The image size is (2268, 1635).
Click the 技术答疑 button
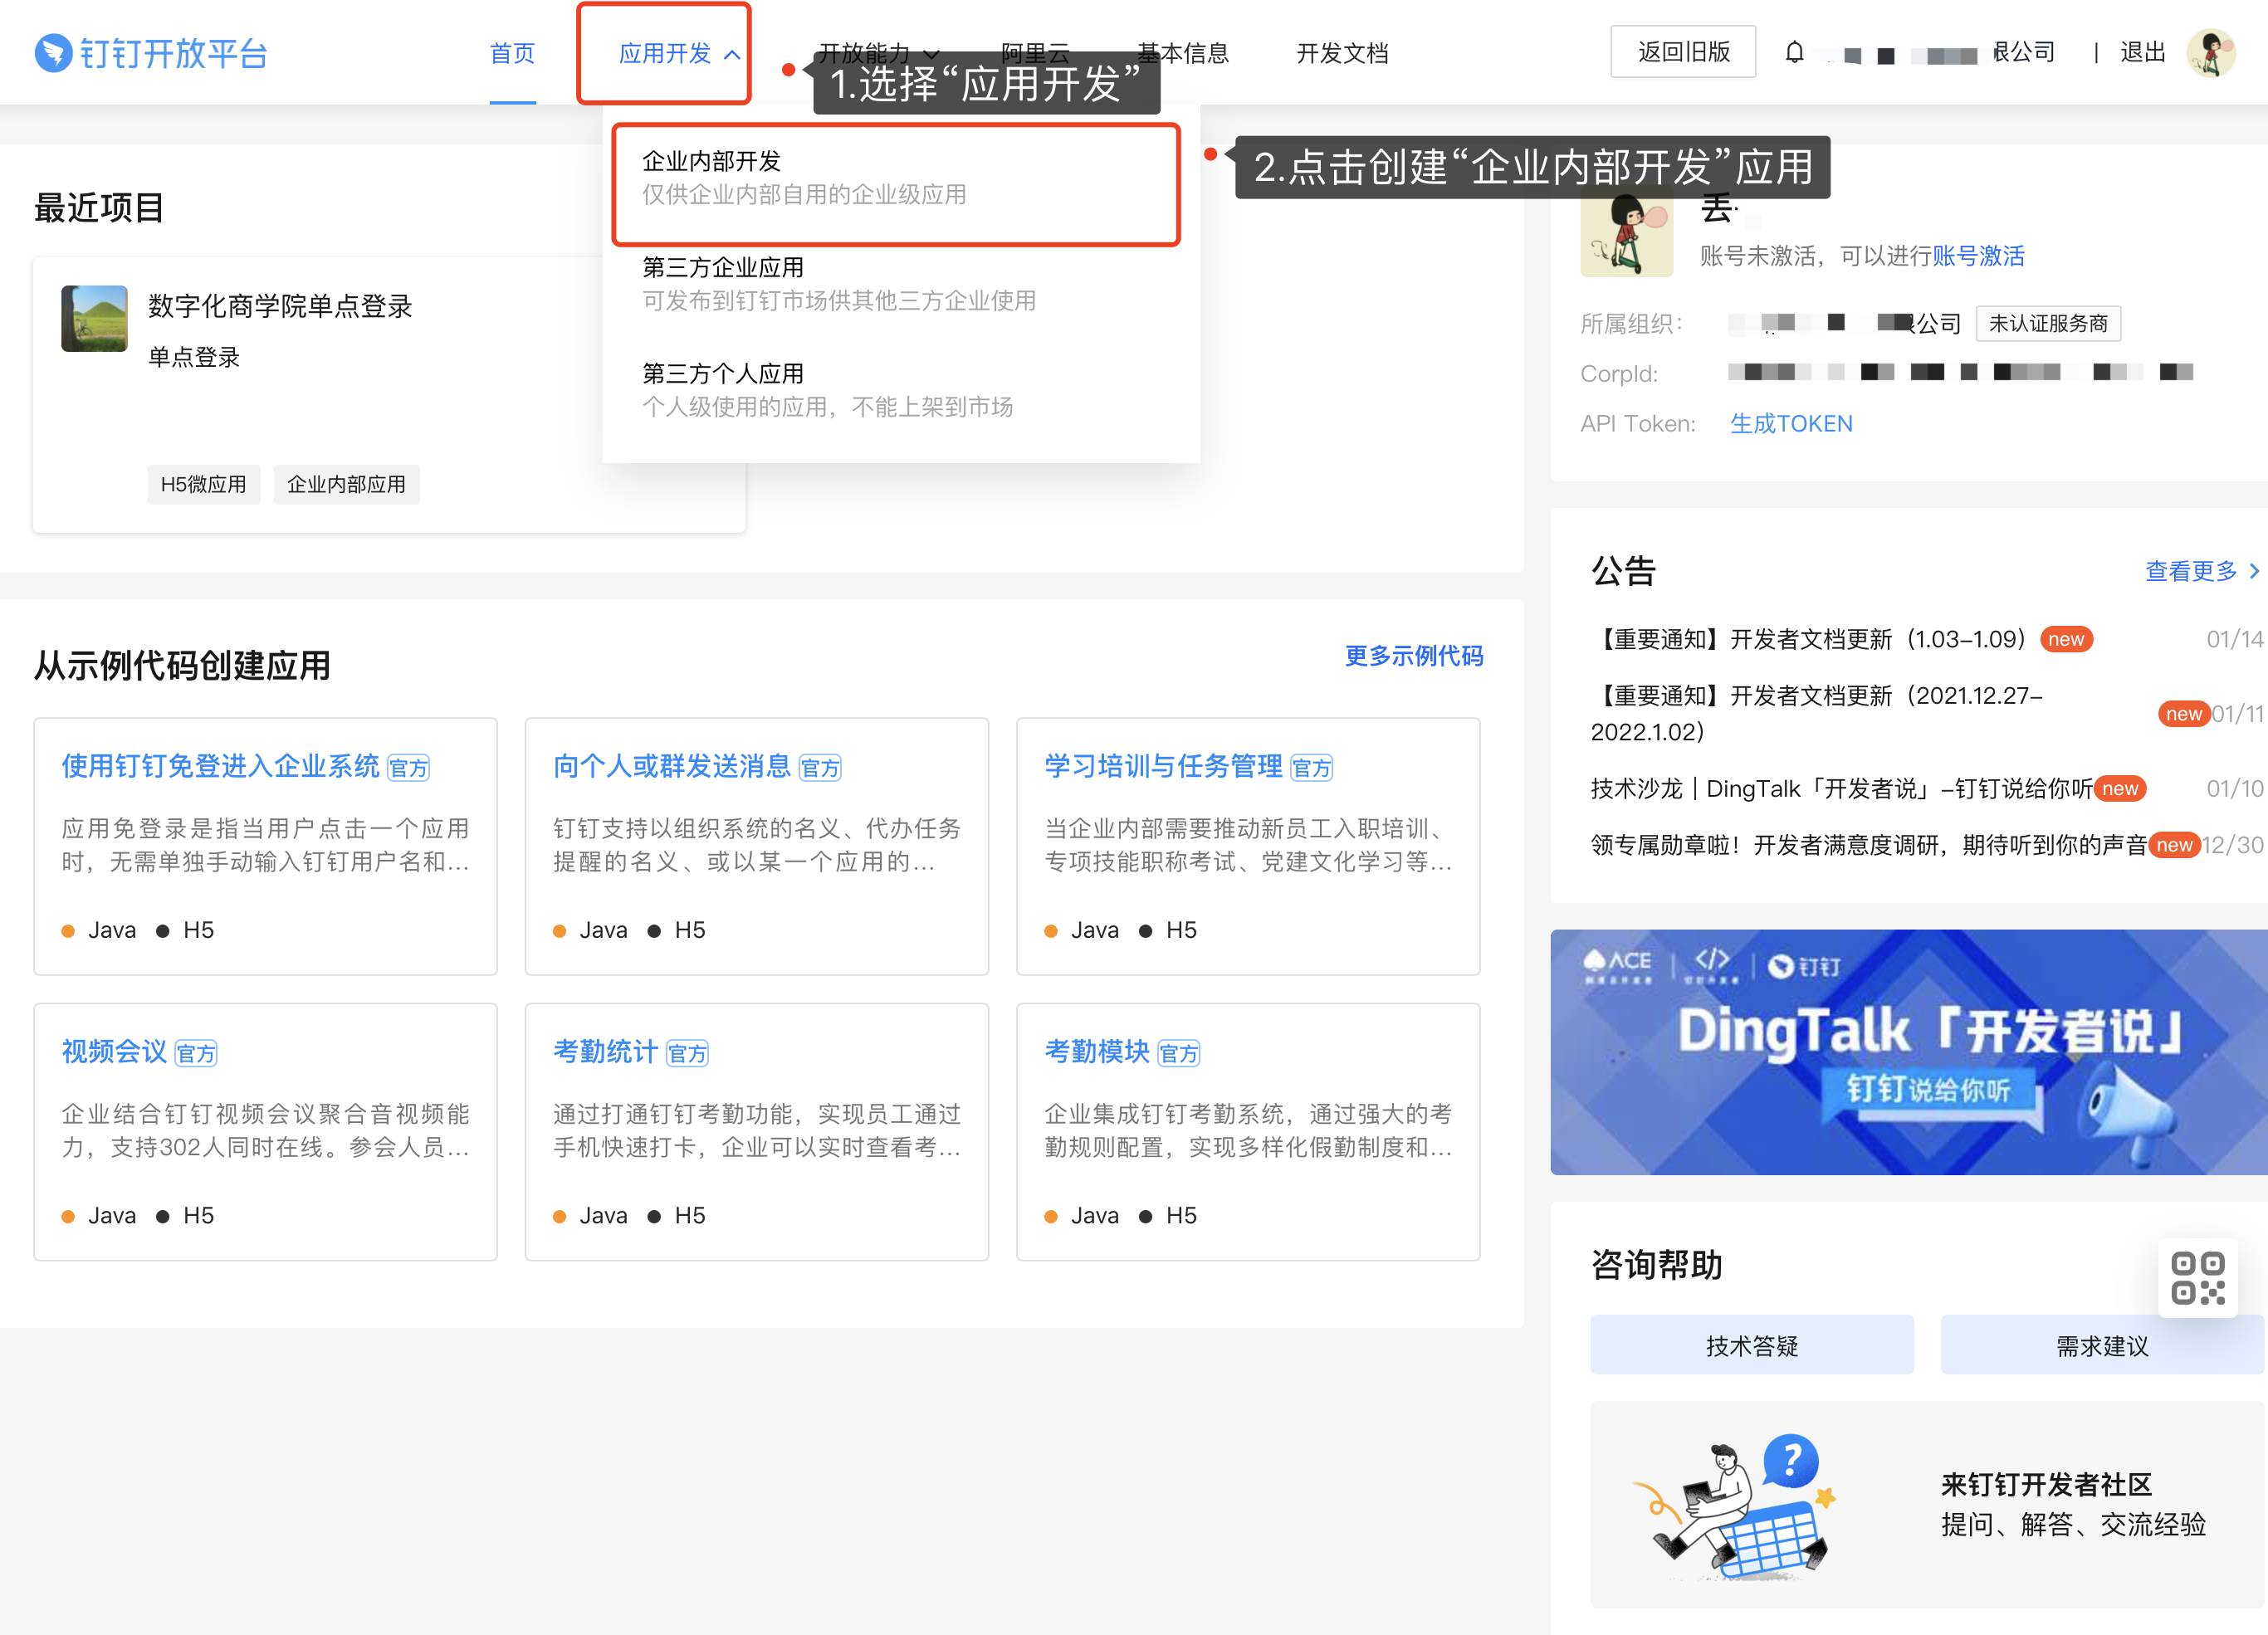click(x=1752, y=1345)
